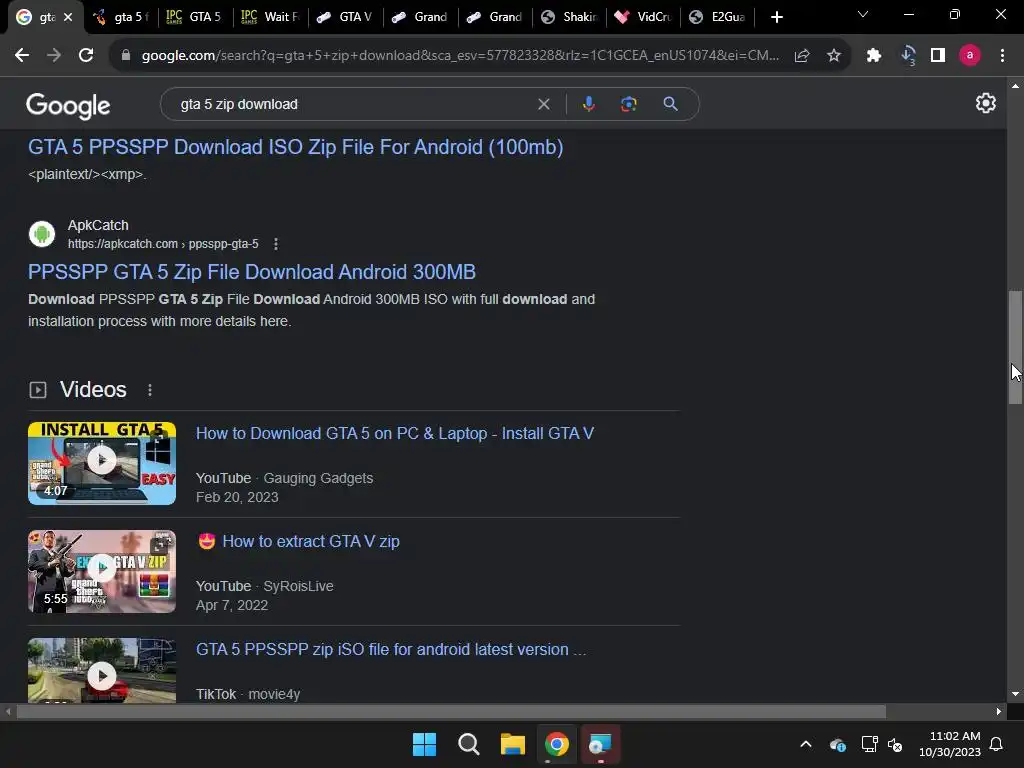The width and height of the screenshot is (1024, 768).
Task: Bookmark this page with star icon
Action: [833, 56]
